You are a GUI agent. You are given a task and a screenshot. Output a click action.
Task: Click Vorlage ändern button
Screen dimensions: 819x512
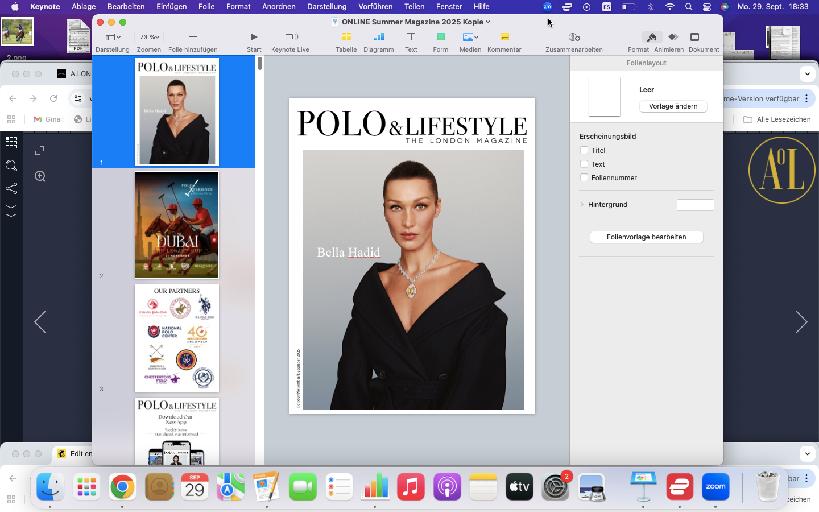673,107
